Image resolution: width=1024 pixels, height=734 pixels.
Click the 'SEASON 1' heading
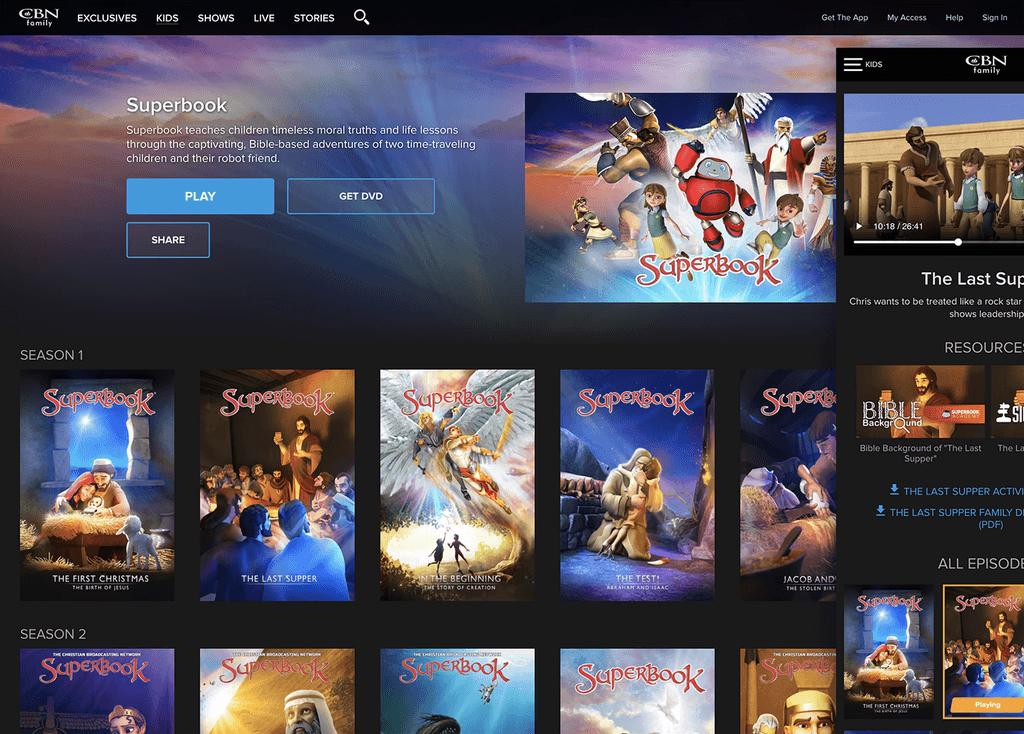(x=52, y=355)
